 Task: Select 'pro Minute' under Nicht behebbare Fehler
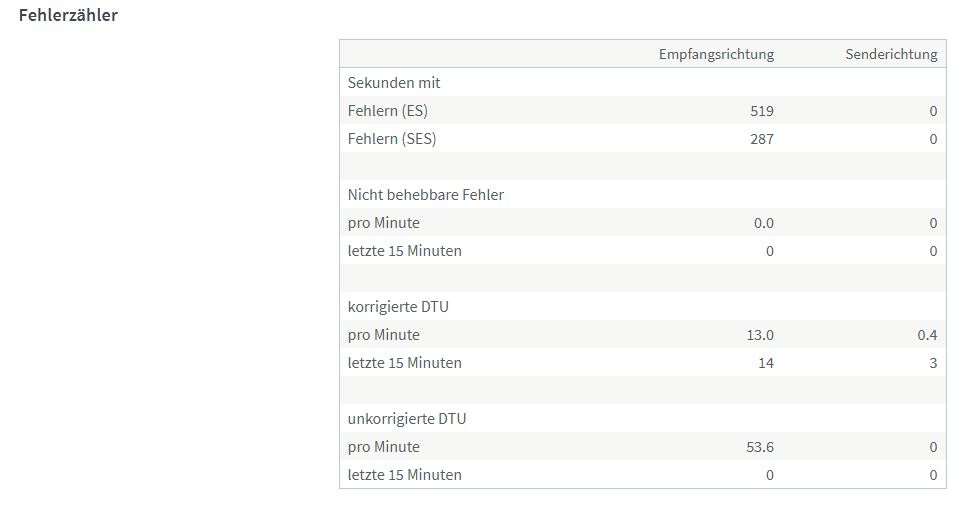tap(384, 223)
